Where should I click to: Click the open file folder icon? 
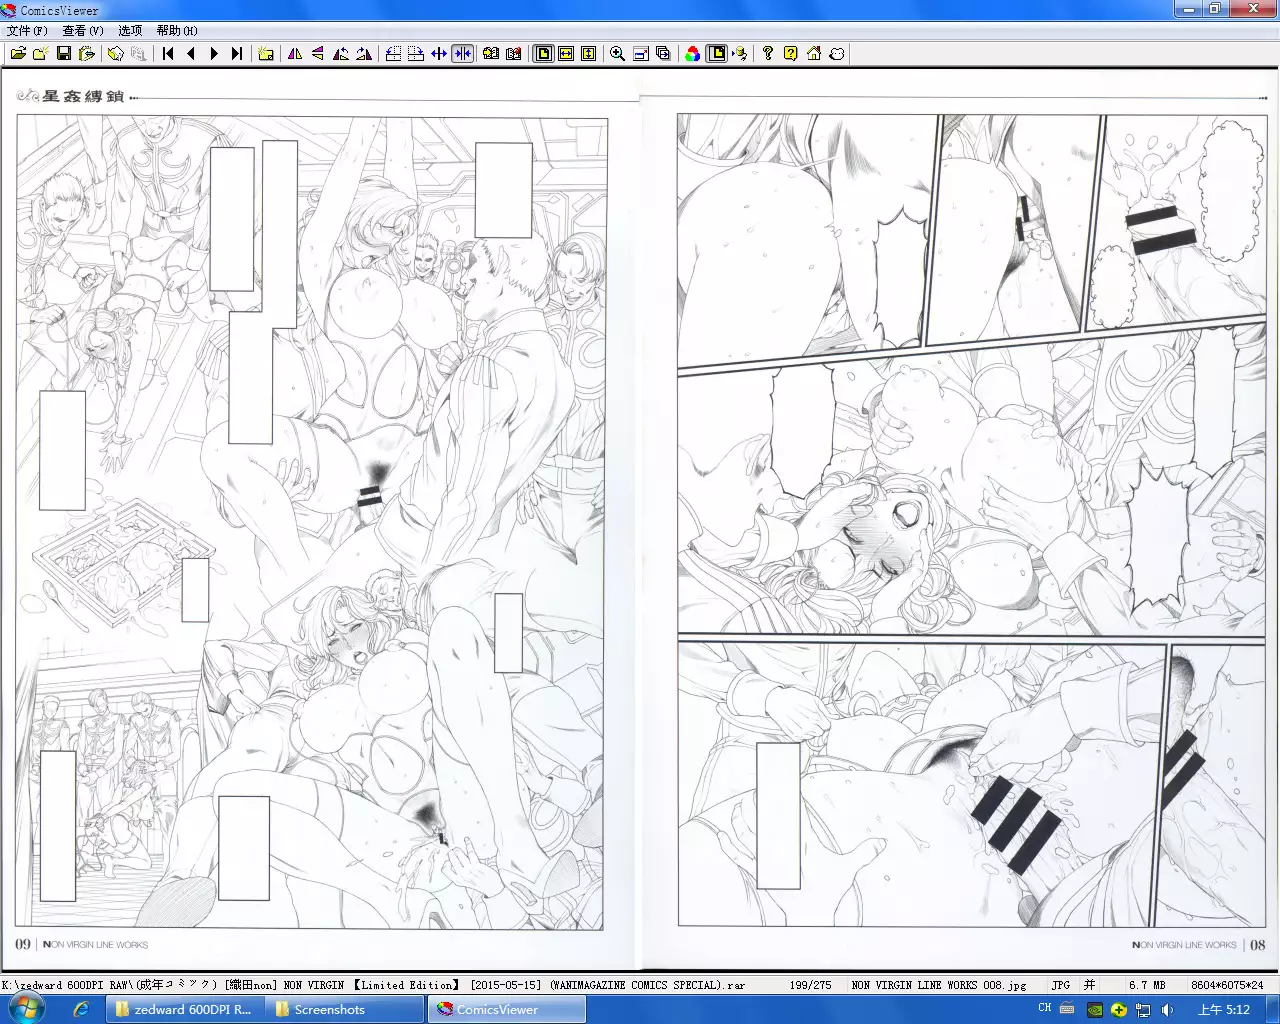click(18, 54)
